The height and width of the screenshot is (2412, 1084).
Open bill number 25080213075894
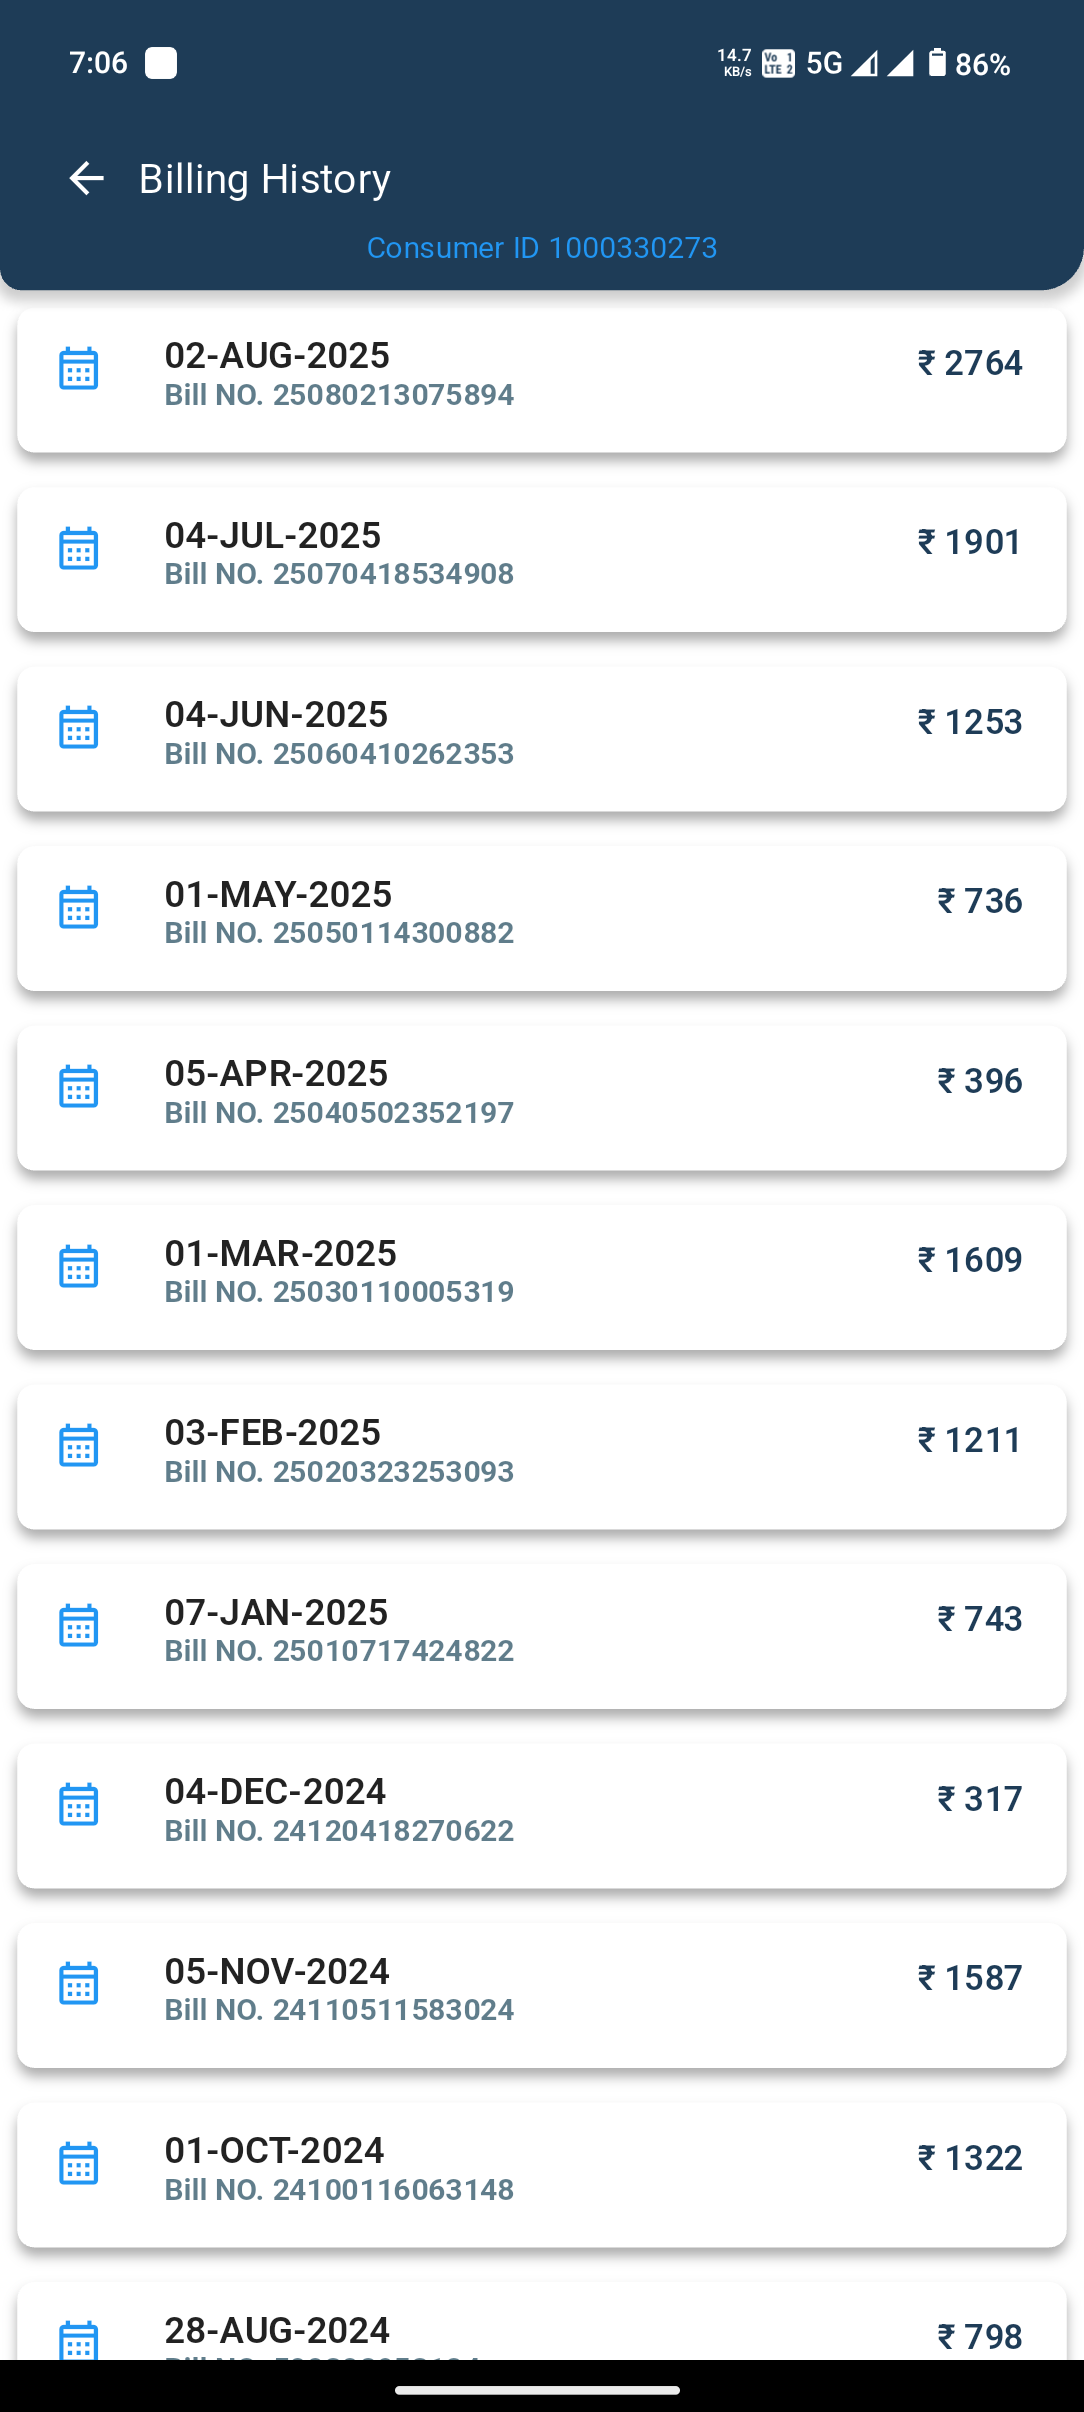point(339,395)
